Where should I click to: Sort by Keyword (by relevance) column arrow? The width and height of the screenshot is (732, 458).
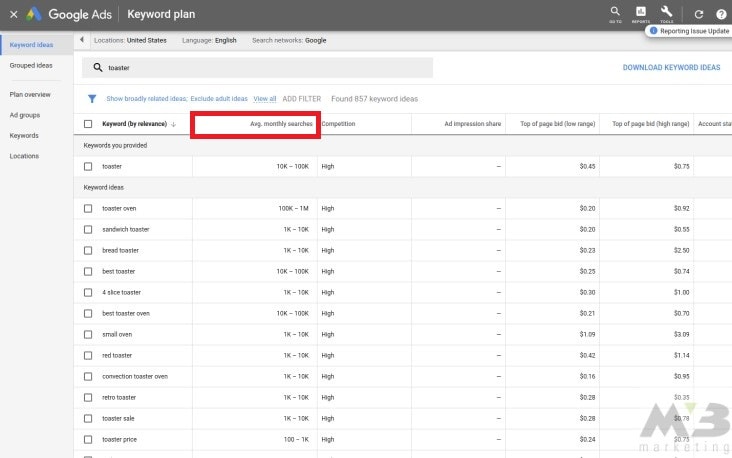click(173, 124)
